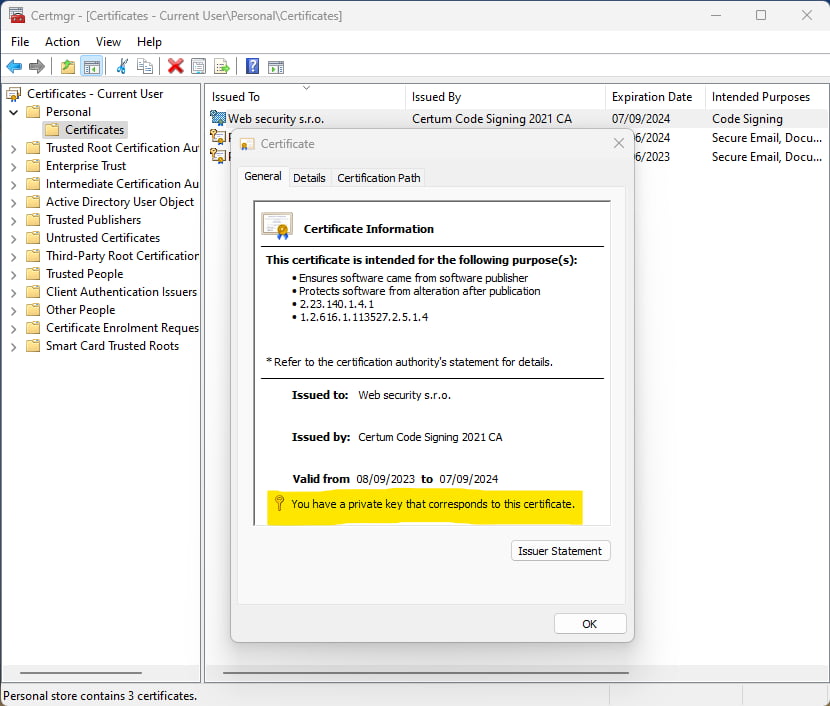This screenshot has height=706, width=830.
Task: Select the Trusted Publishers folder
Action: tap(93, 220)
